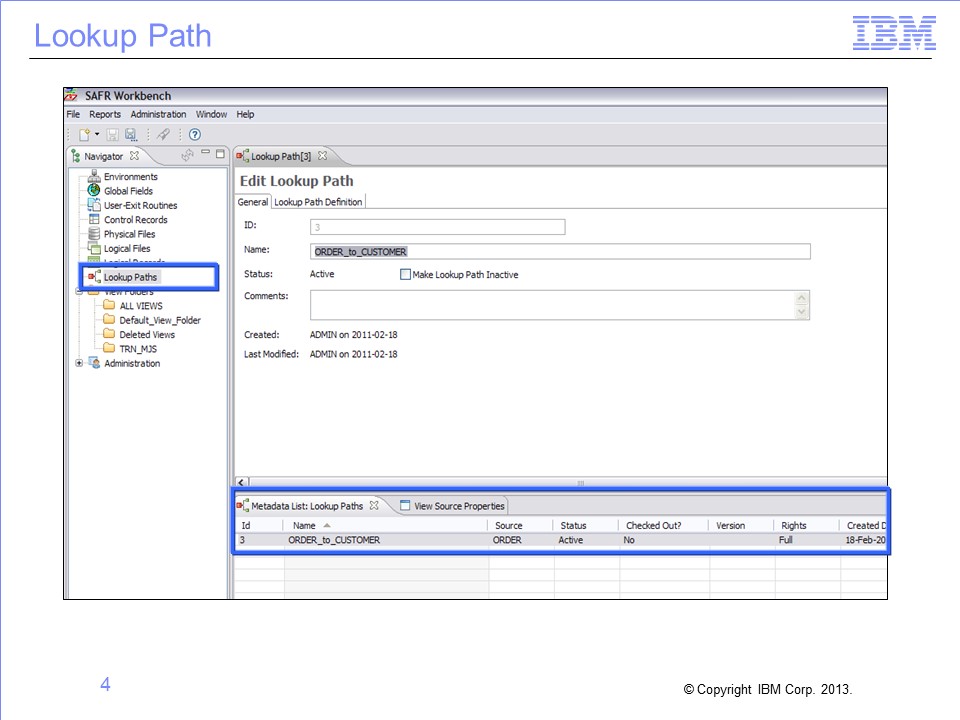960x720 pixels.
Task: Click the Link with Editor icon in Navigator
Action: click(187, 156)
